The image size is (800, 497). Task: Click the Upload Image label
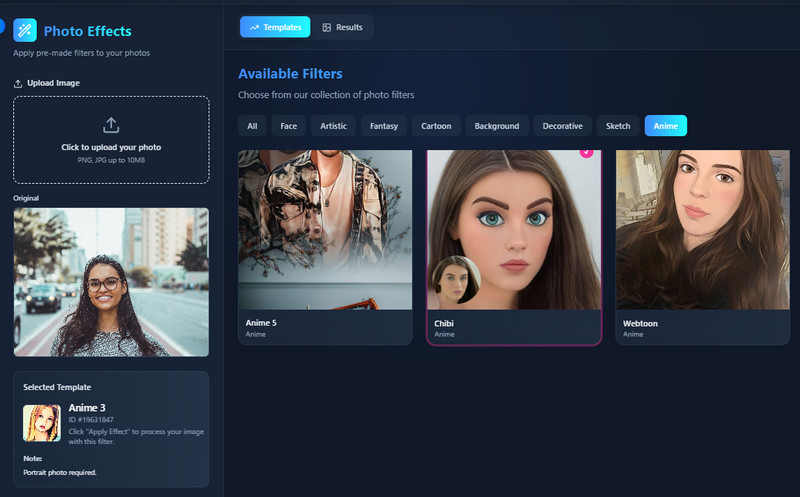pos(53,83)
